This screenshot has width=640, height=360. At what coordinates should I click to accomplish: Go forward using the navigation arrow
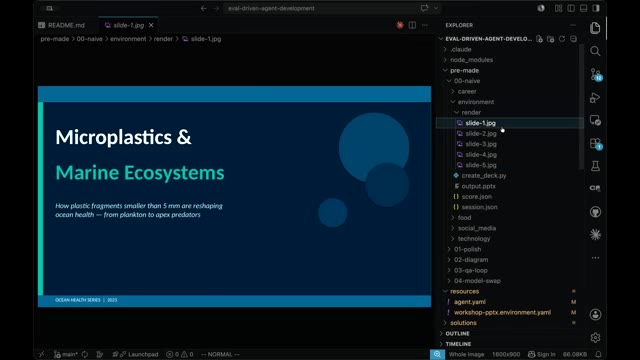coord(216,8)
